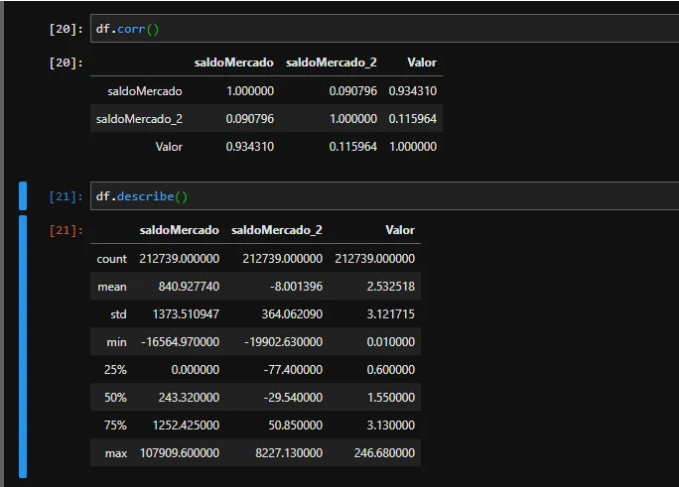The width and height of the screenshot is (679, 487).
Task: Click the saldoMercado_2 column header in corr table
Action: pos(331,63)
